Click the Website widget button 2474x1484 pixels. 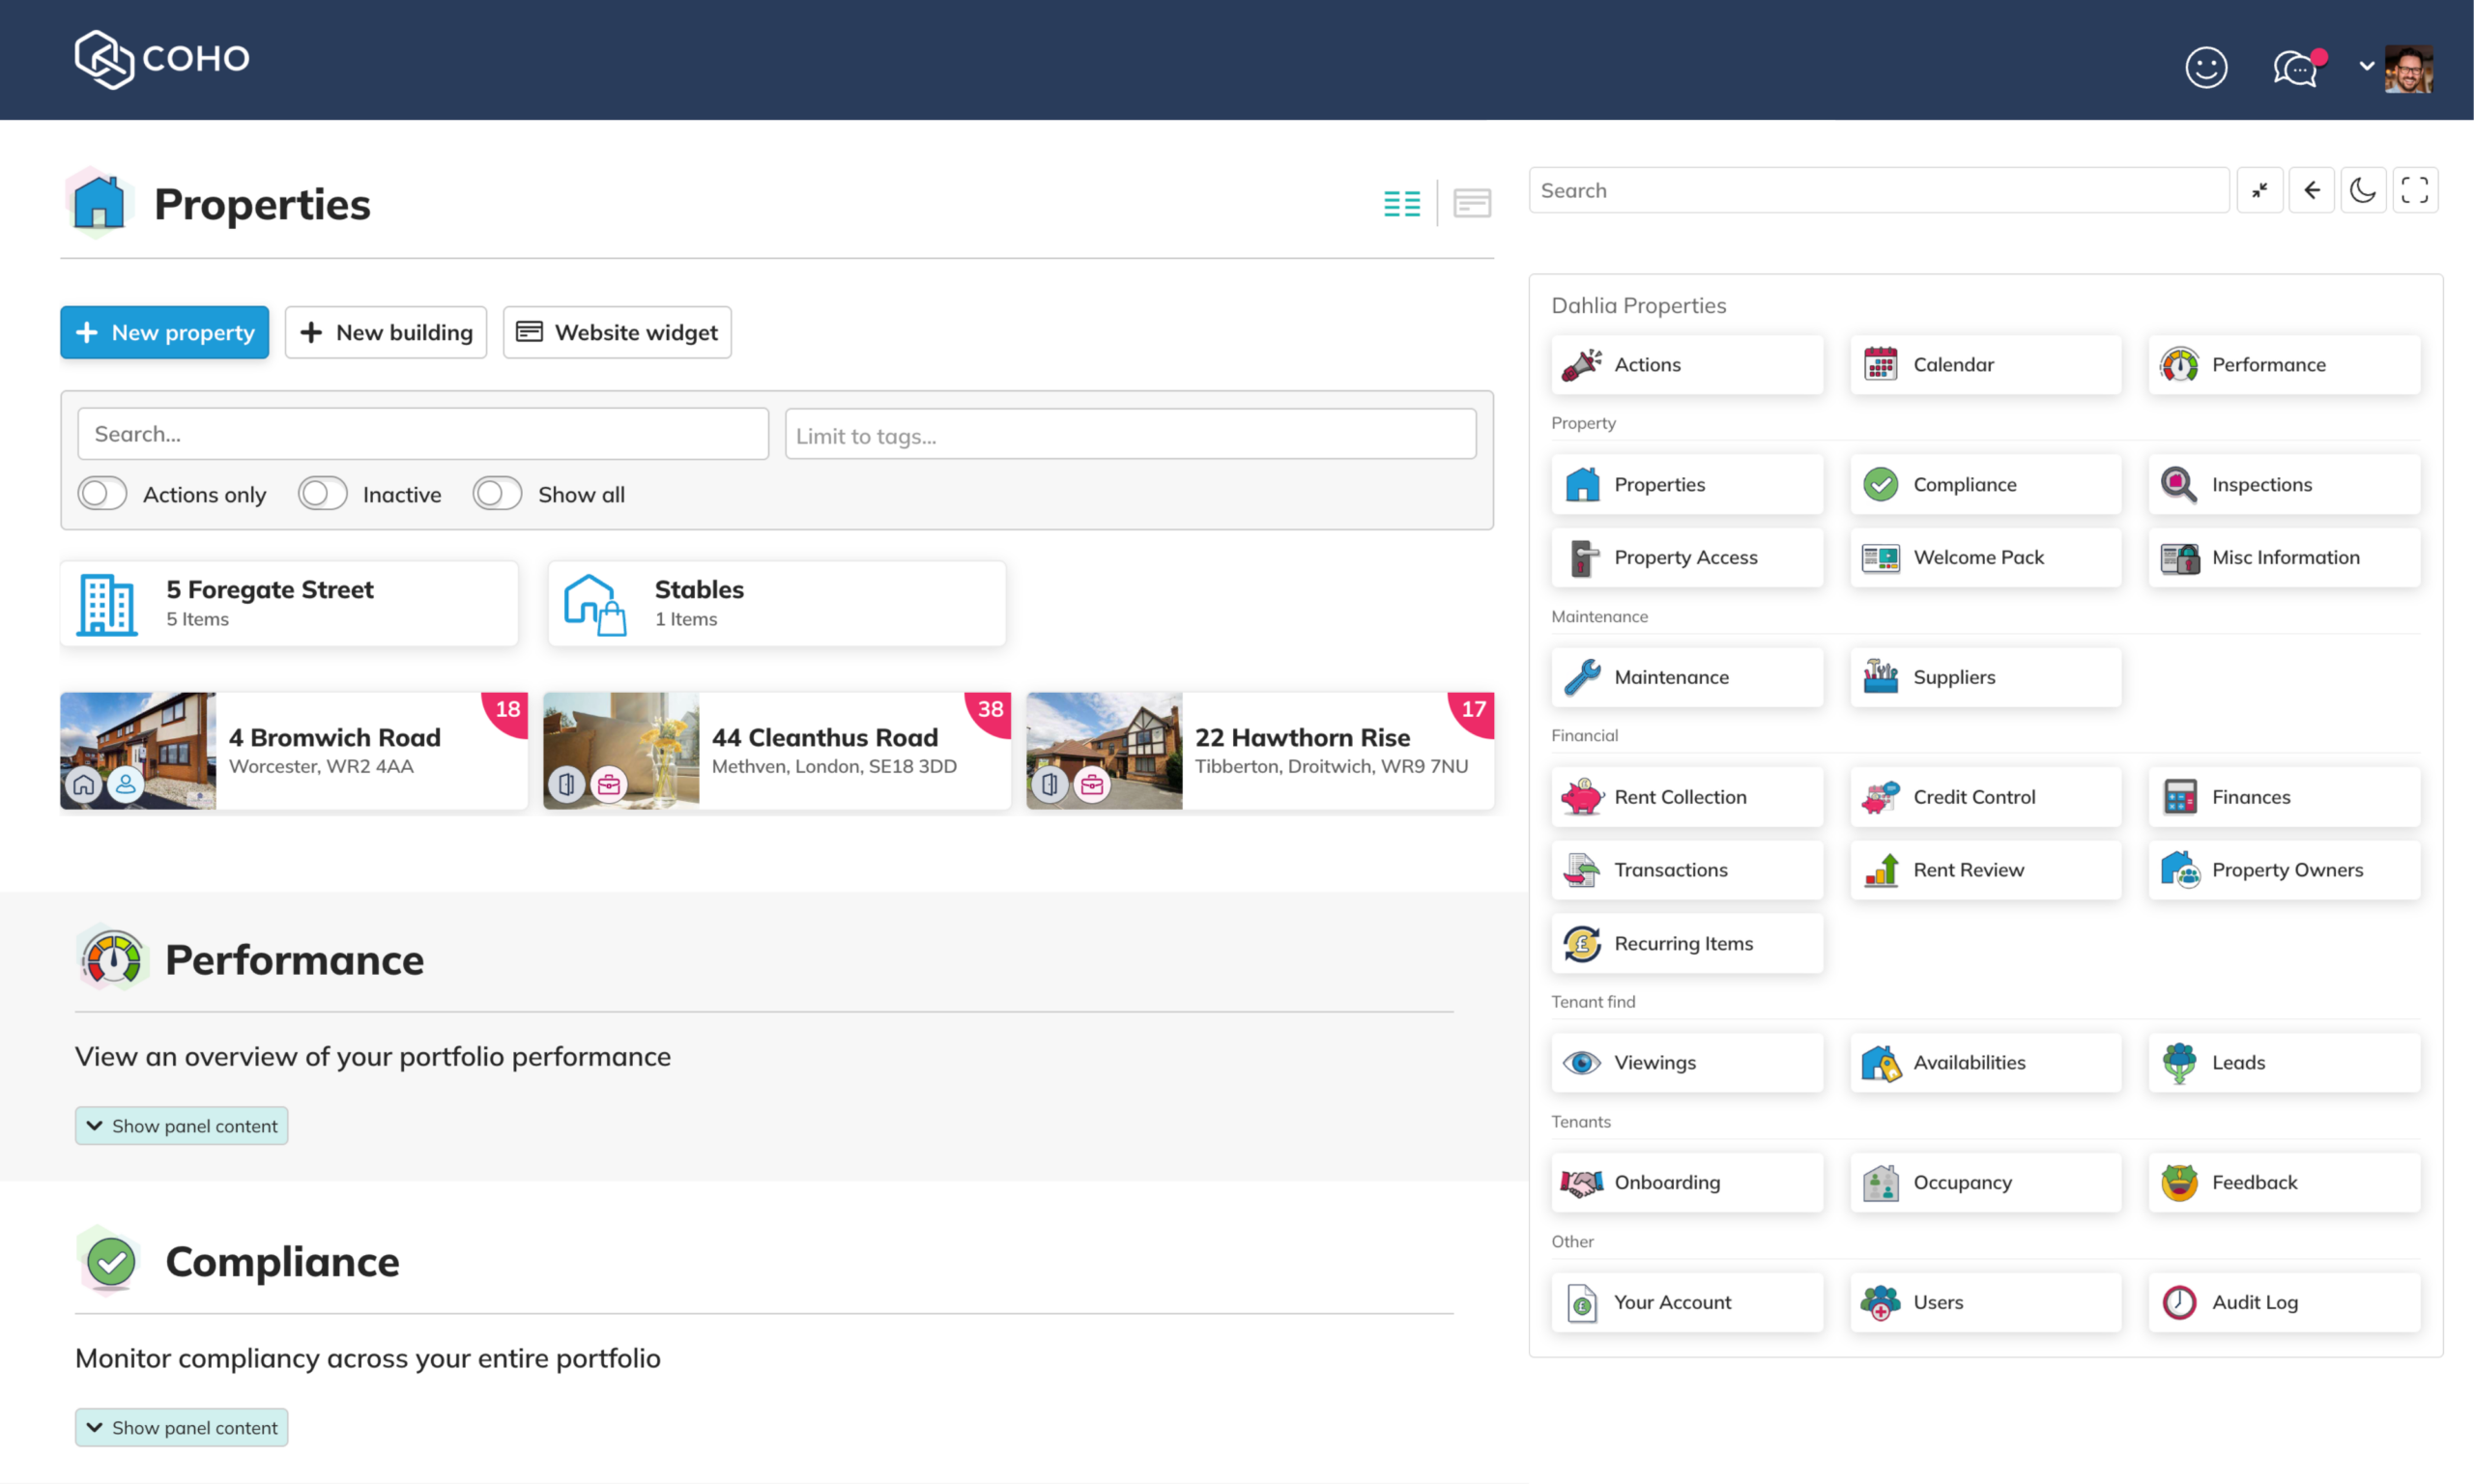(617, 332)
